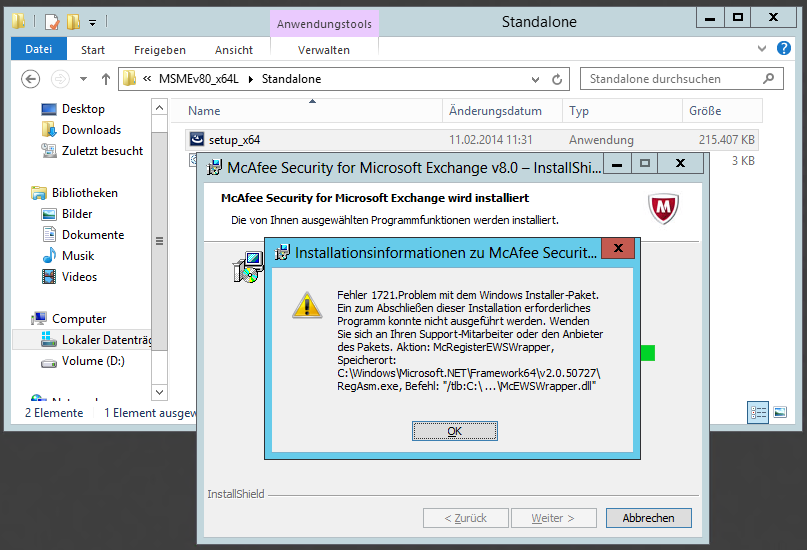Open the Dokumente library
This screenshot has width=807, height=550.
pyautogui.click(x=93, y=235)
